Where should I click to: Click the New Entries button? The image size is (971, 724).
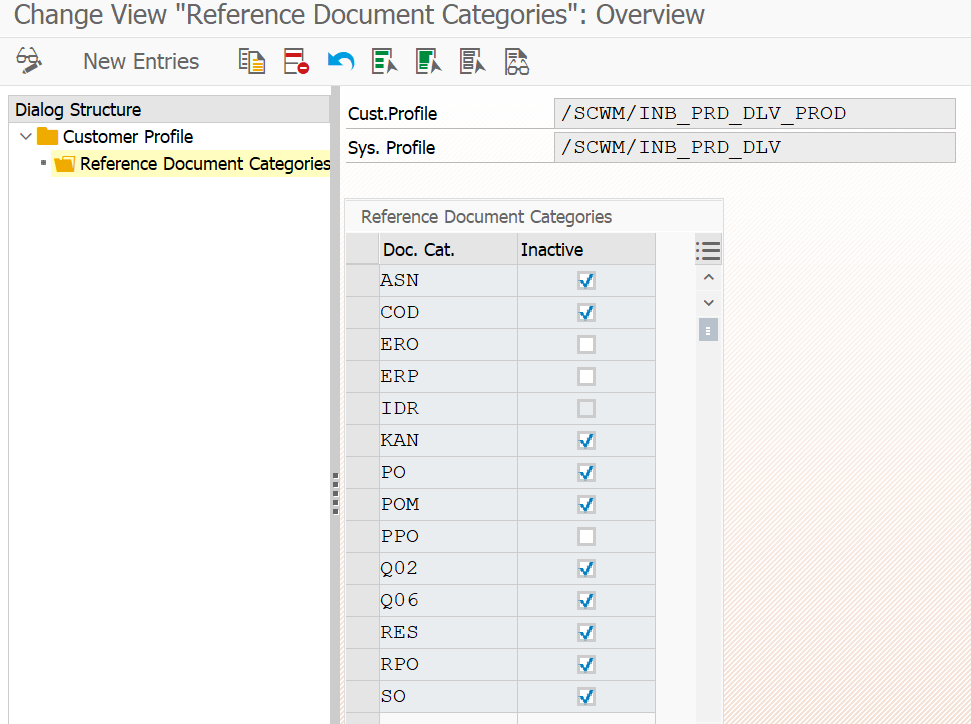tap(141, 61)
